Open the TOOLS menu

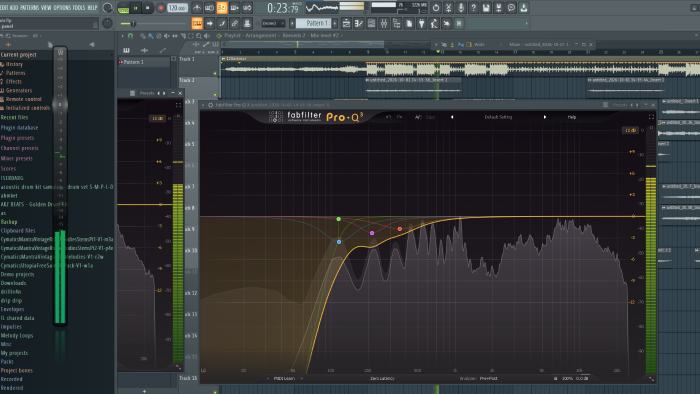pos(79,8)
